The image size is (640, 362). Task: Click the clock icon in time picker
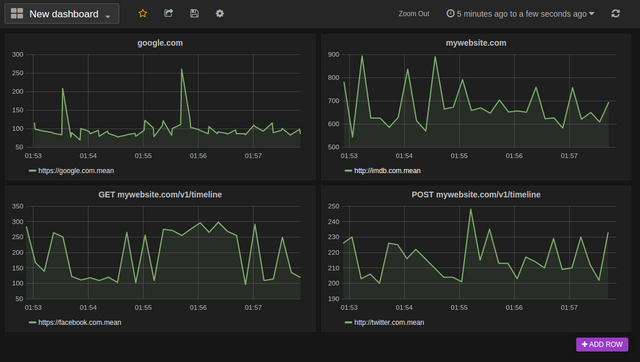[450, 13]
